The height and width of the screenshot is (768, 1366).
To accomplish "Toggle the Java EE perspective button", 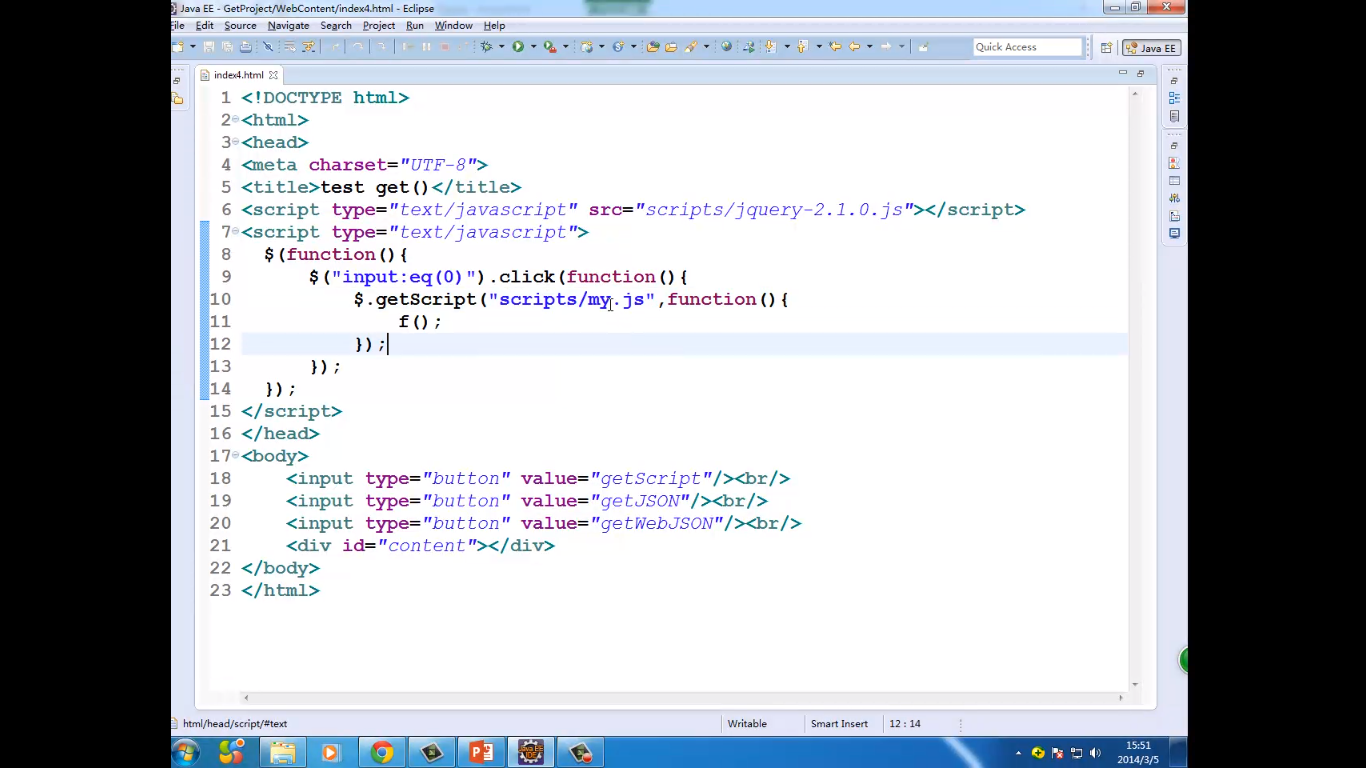I will (1152, 47).
